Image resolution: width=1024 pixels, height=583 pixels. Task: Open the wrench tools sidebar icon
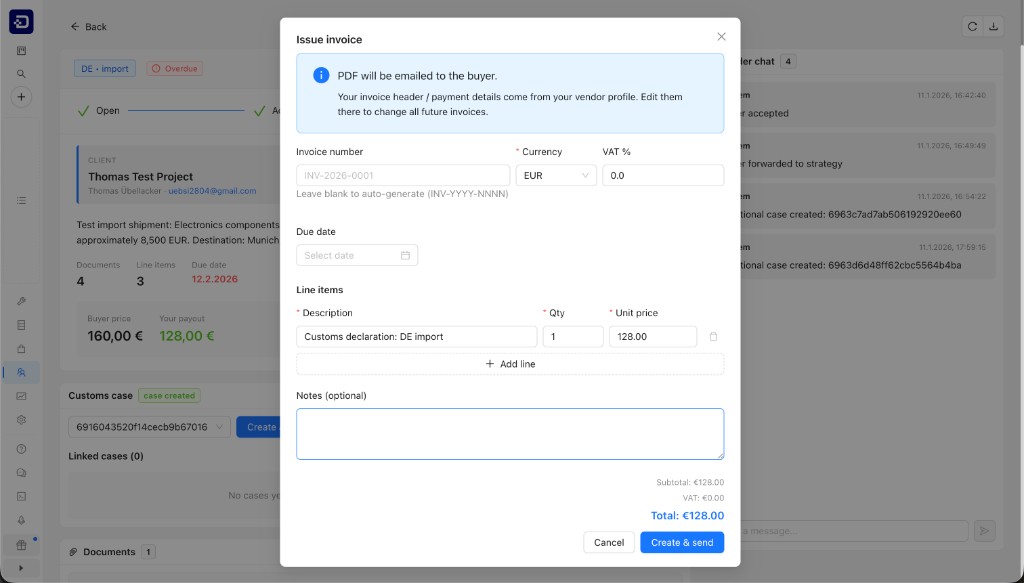pyautogui.click(x=21, y=301)
